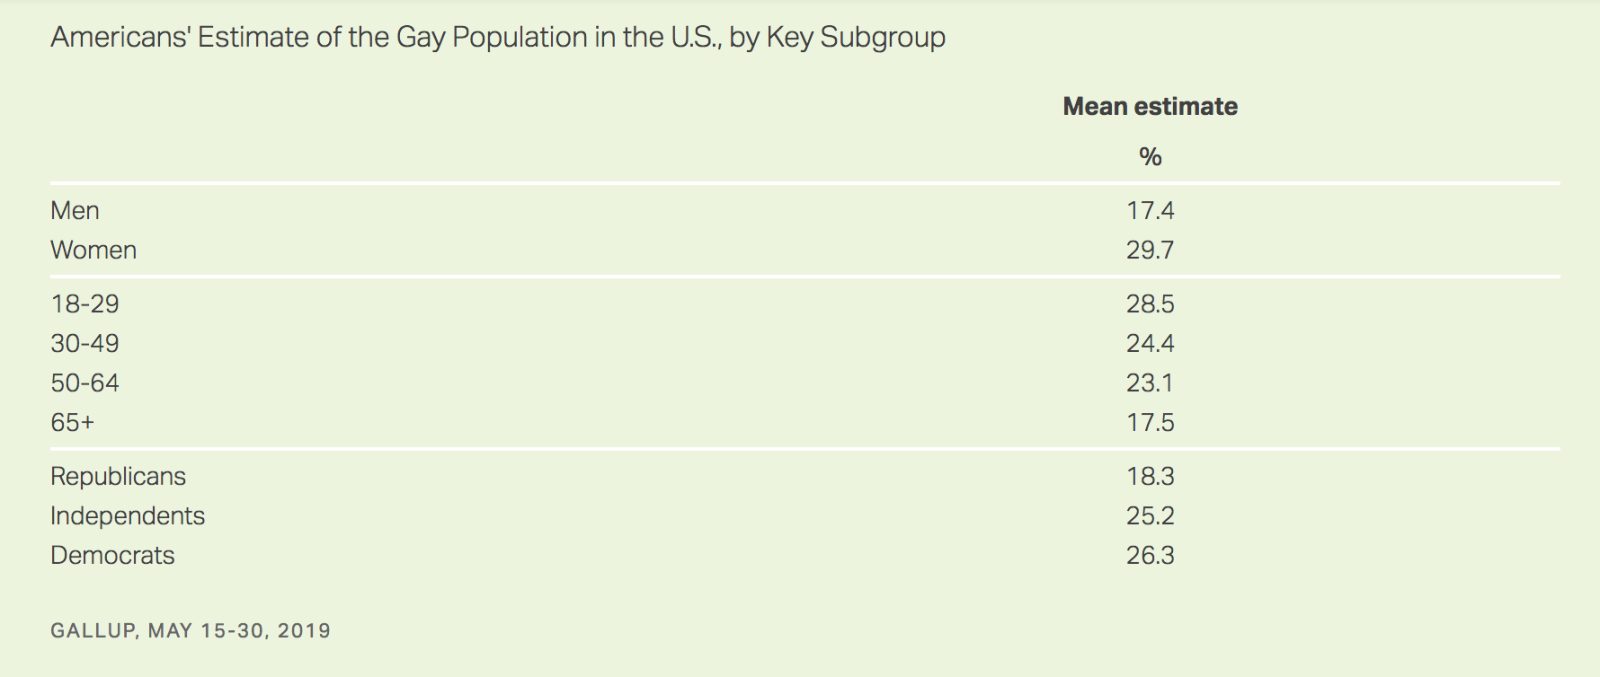Click the 26.3 value for Democrats
This screenshot has width=1600, height=677.
(1150, 556)
